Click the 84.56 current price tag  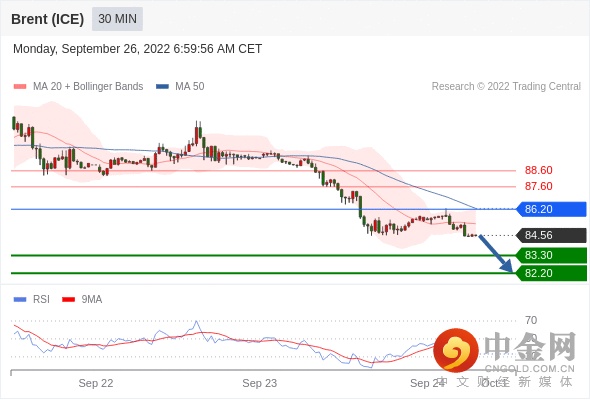pyautogui.click(x=552, y=236)
